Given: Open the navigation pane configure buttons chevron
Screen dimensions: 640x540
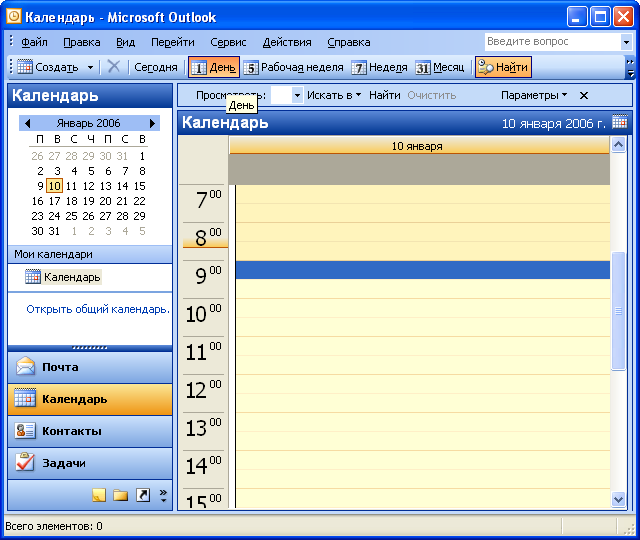Looking at the screenshot, I should [163, 495].
